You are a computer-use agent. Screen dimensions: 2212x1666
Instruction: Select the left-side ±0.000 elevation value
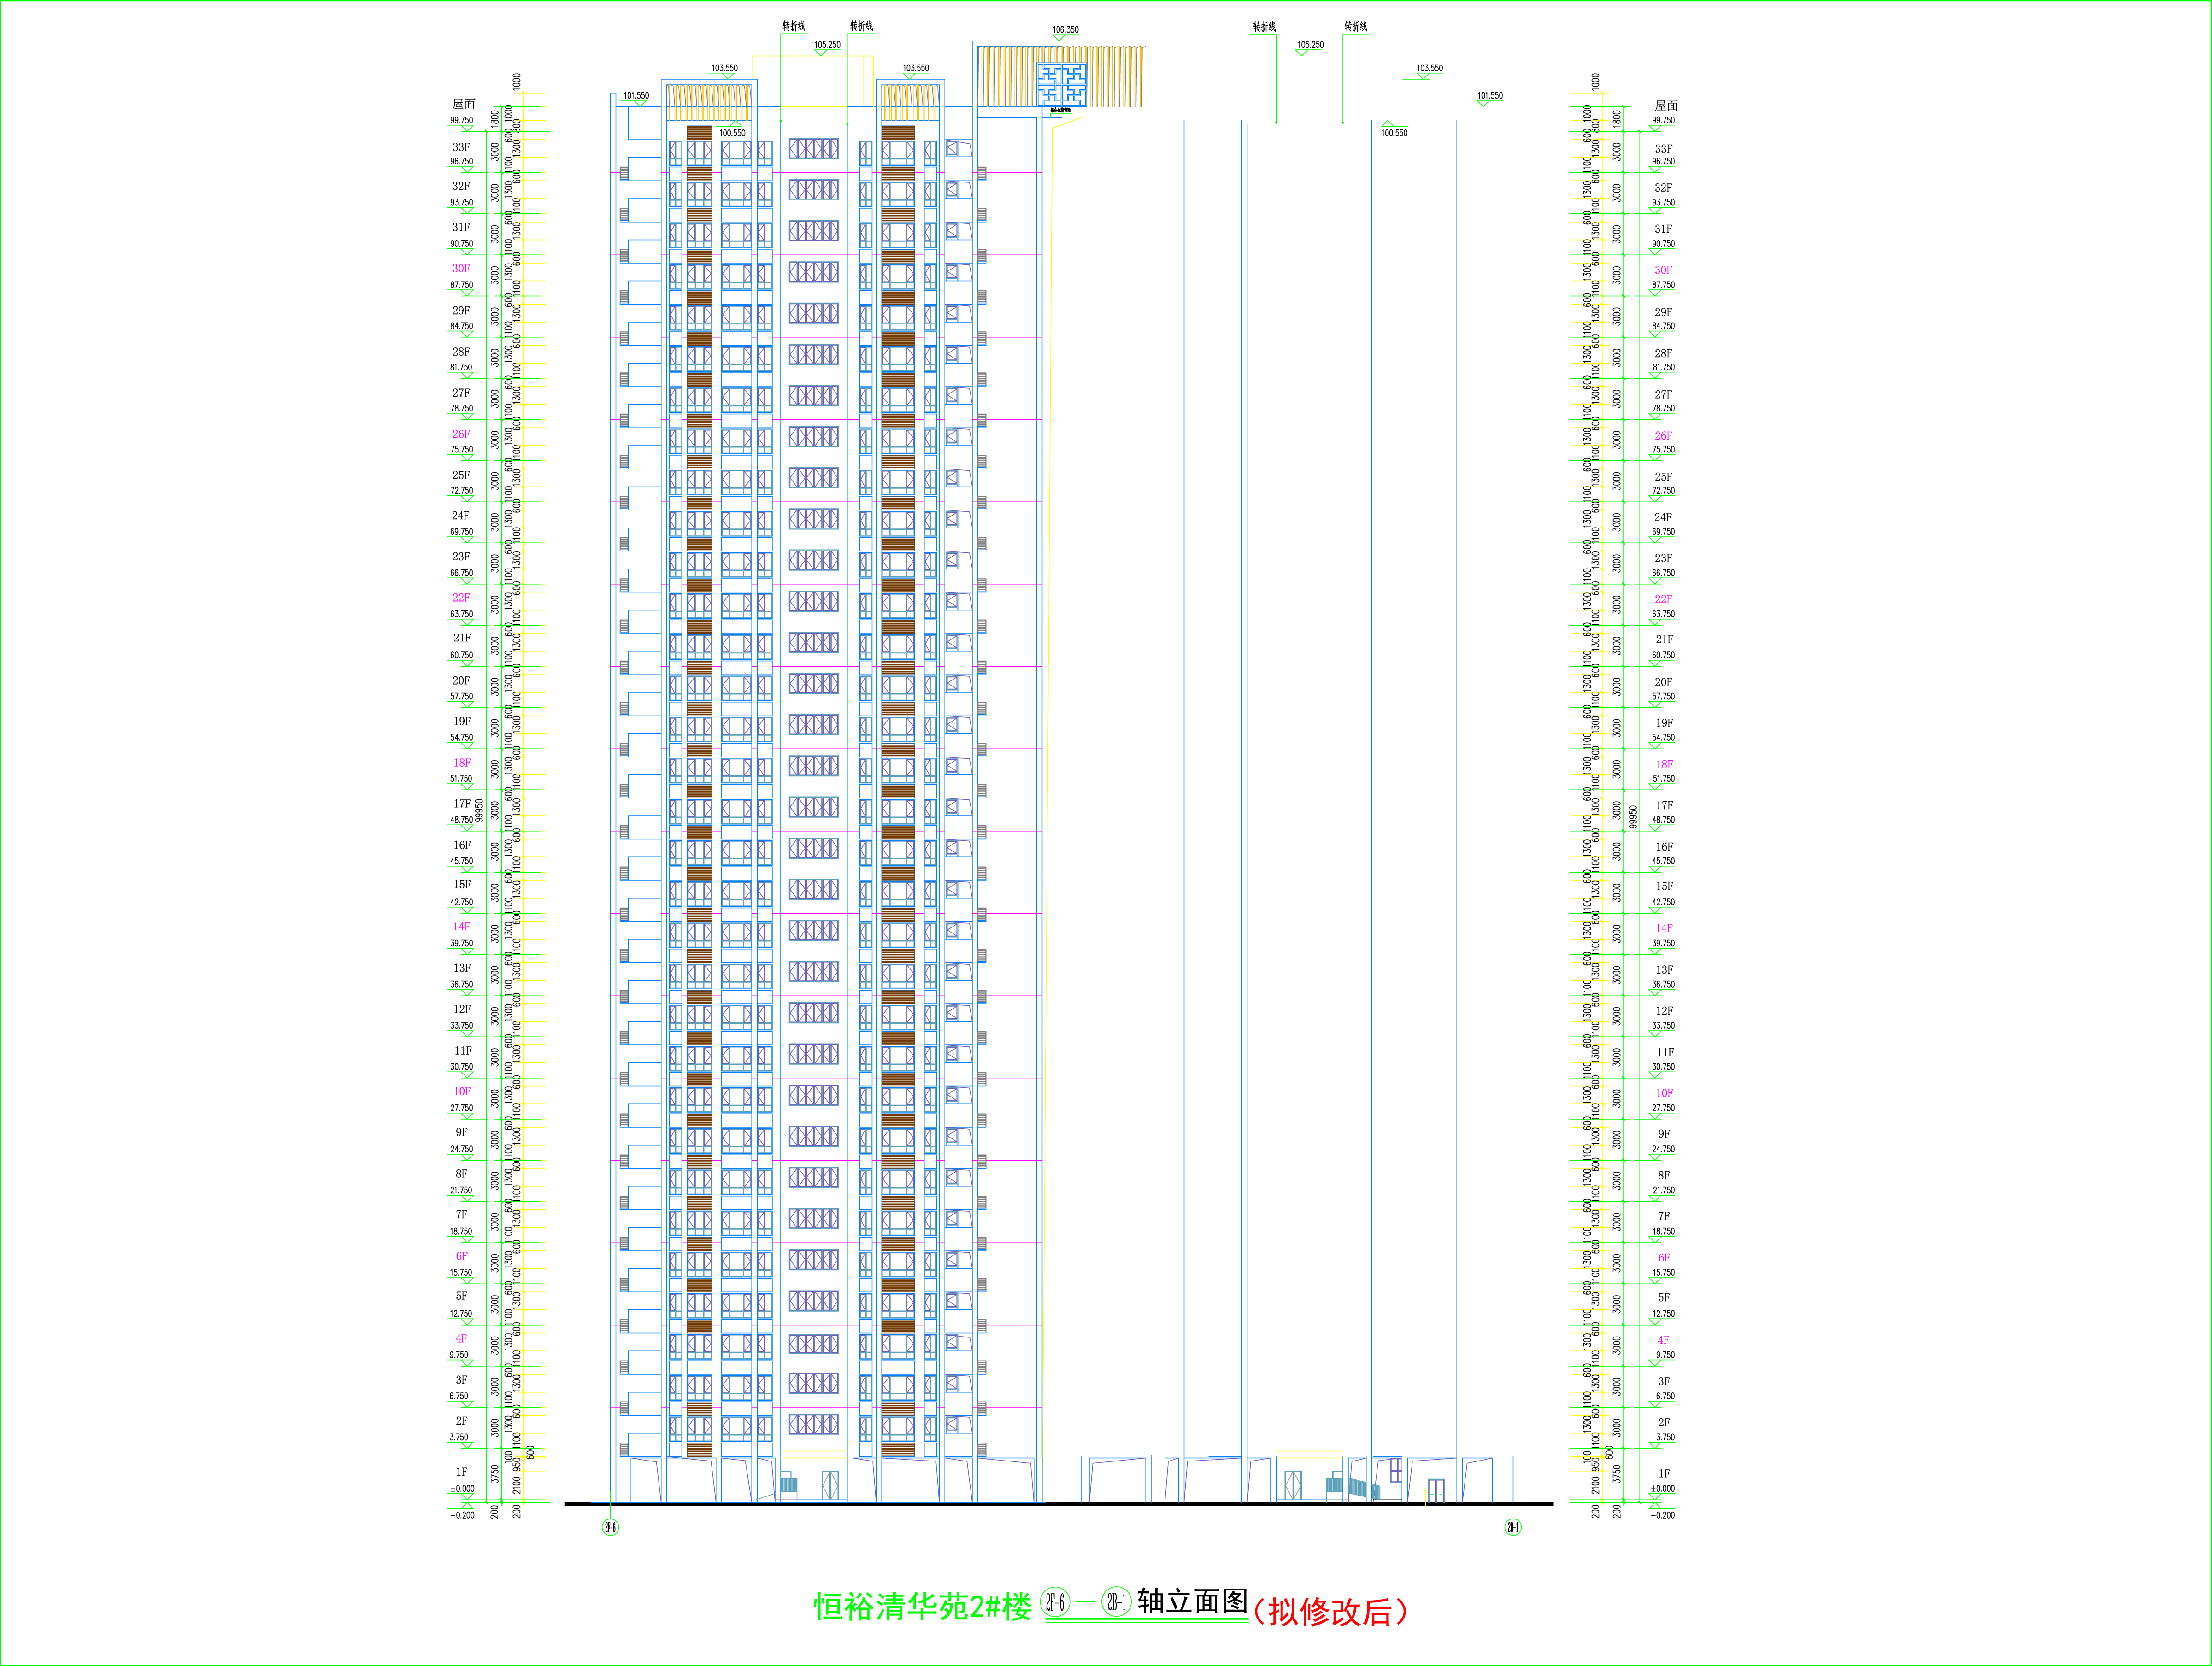pyautogui.click(x=462, y=1489)
